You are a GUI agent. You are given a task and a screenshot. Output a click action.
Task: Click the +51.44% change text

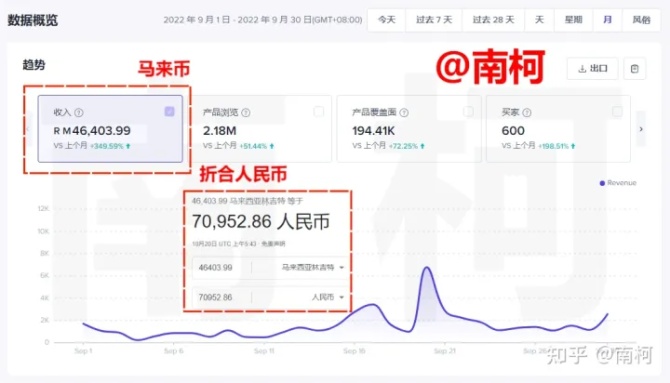coord(253,146)
